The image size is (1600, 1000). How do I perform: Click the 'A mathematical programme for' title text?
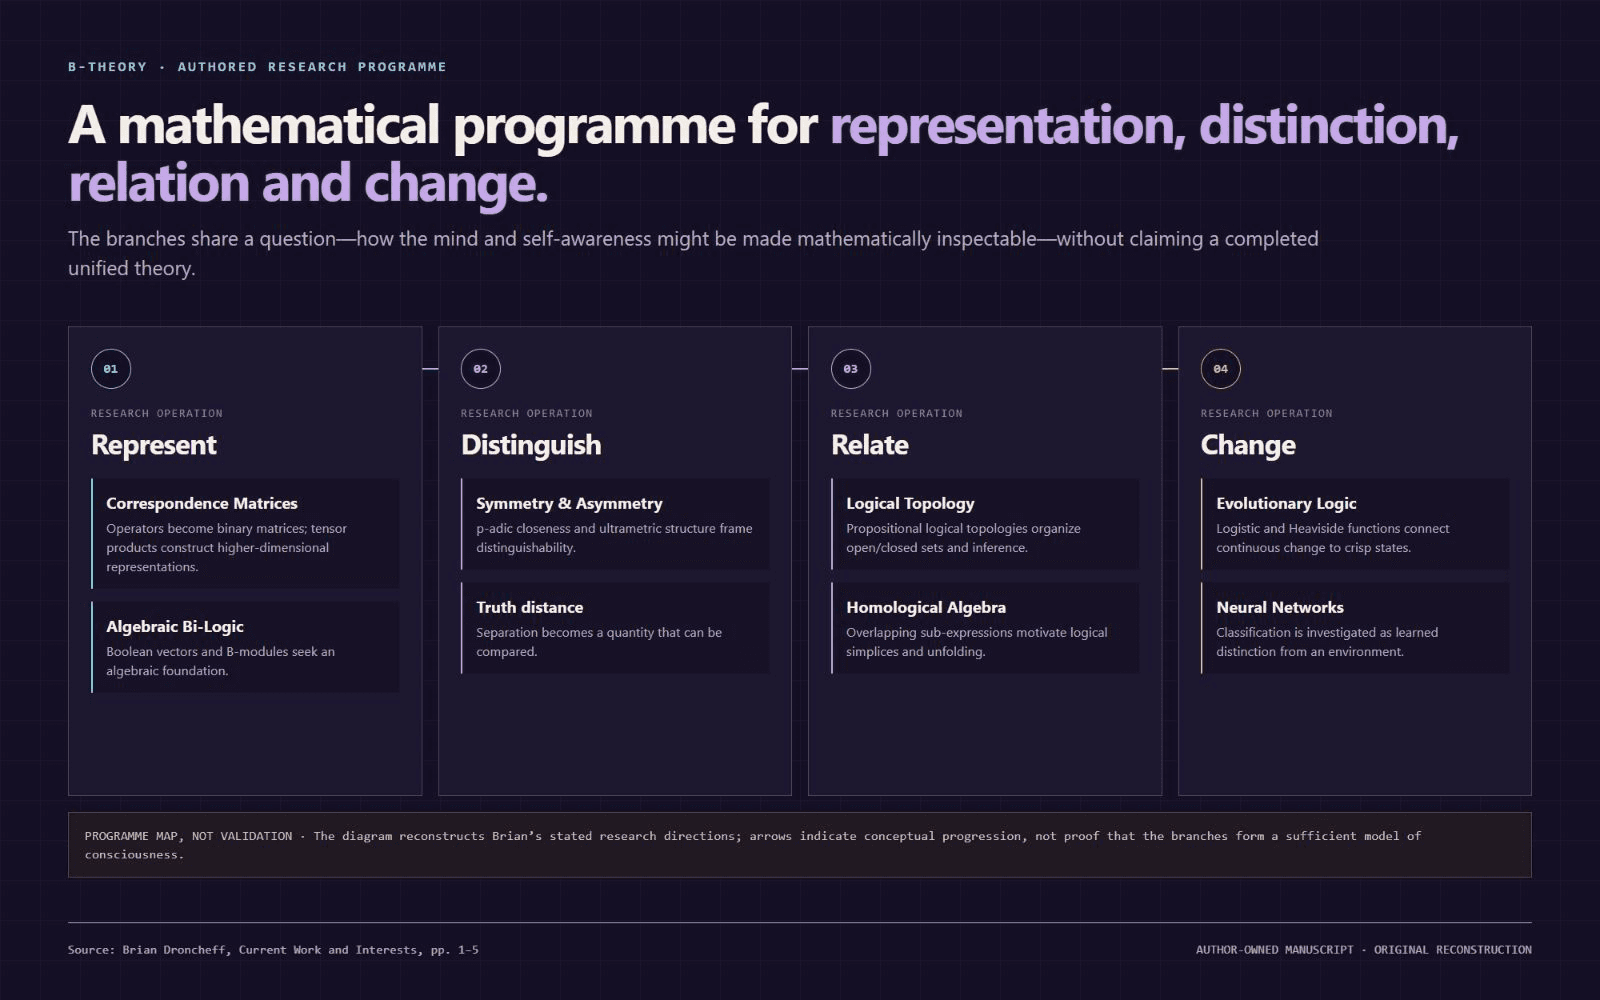click(x=443, y=125)
